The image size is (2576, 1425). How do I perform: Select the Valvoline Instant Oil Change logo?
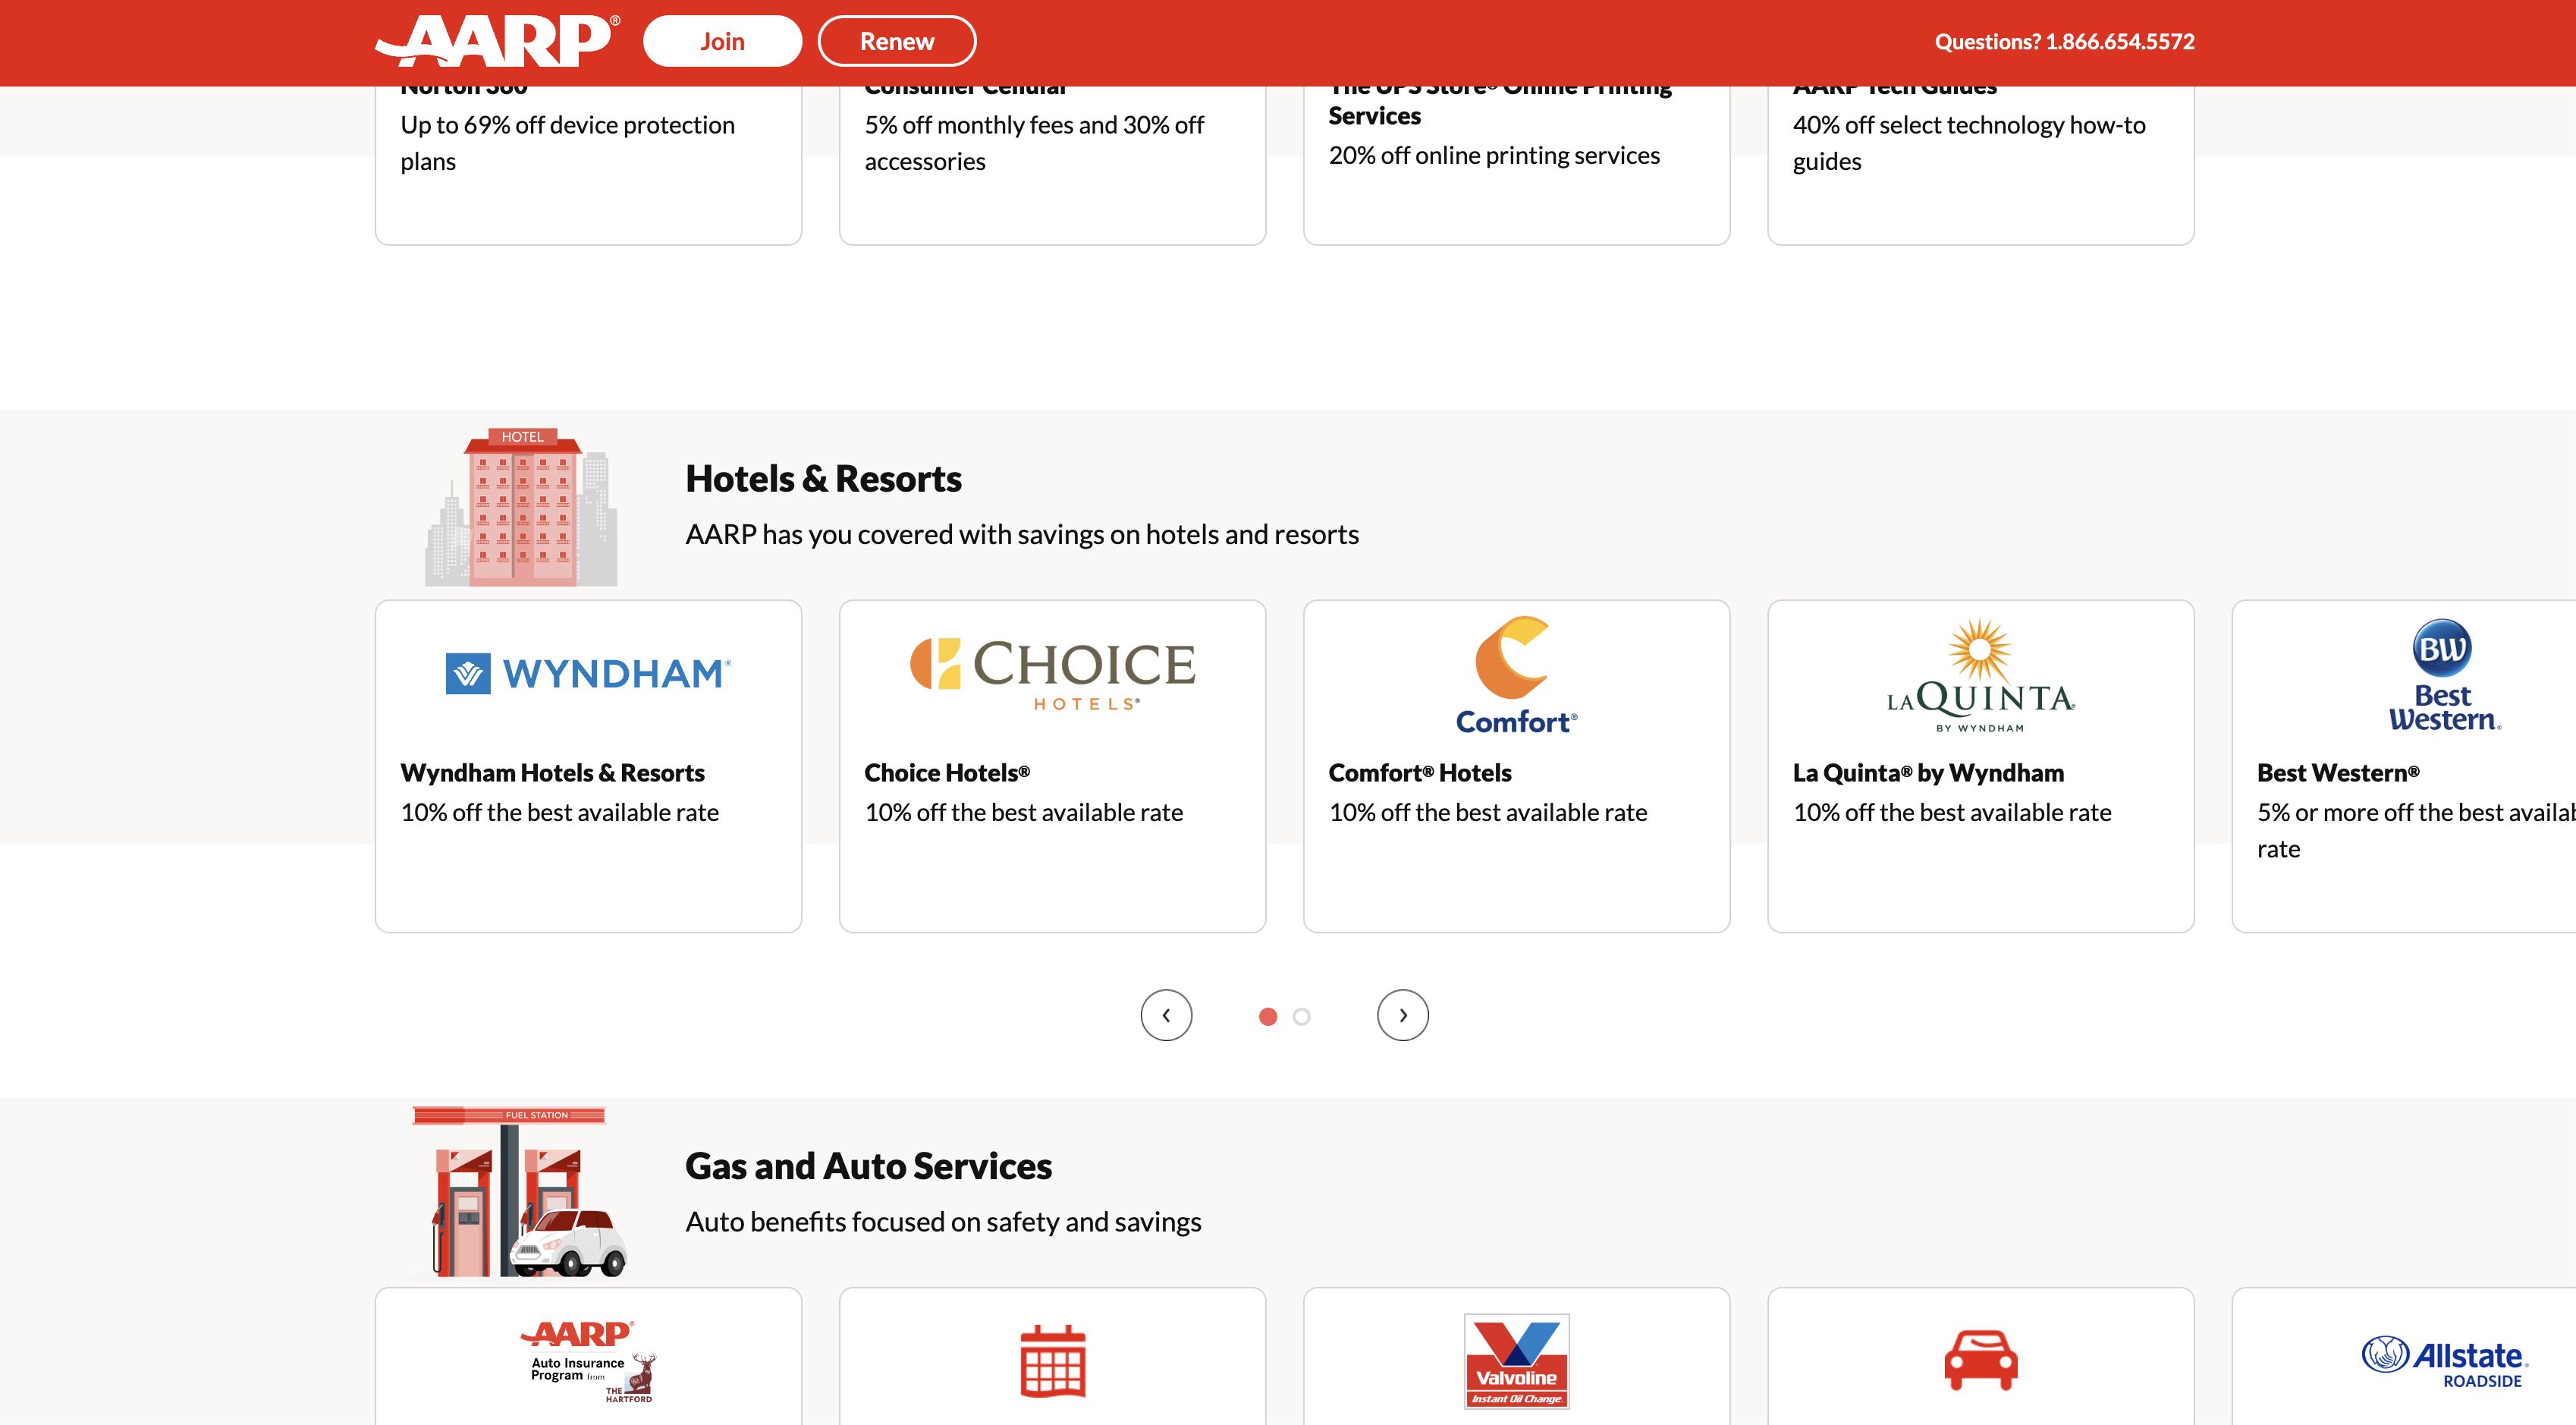pos(1516,1361)
